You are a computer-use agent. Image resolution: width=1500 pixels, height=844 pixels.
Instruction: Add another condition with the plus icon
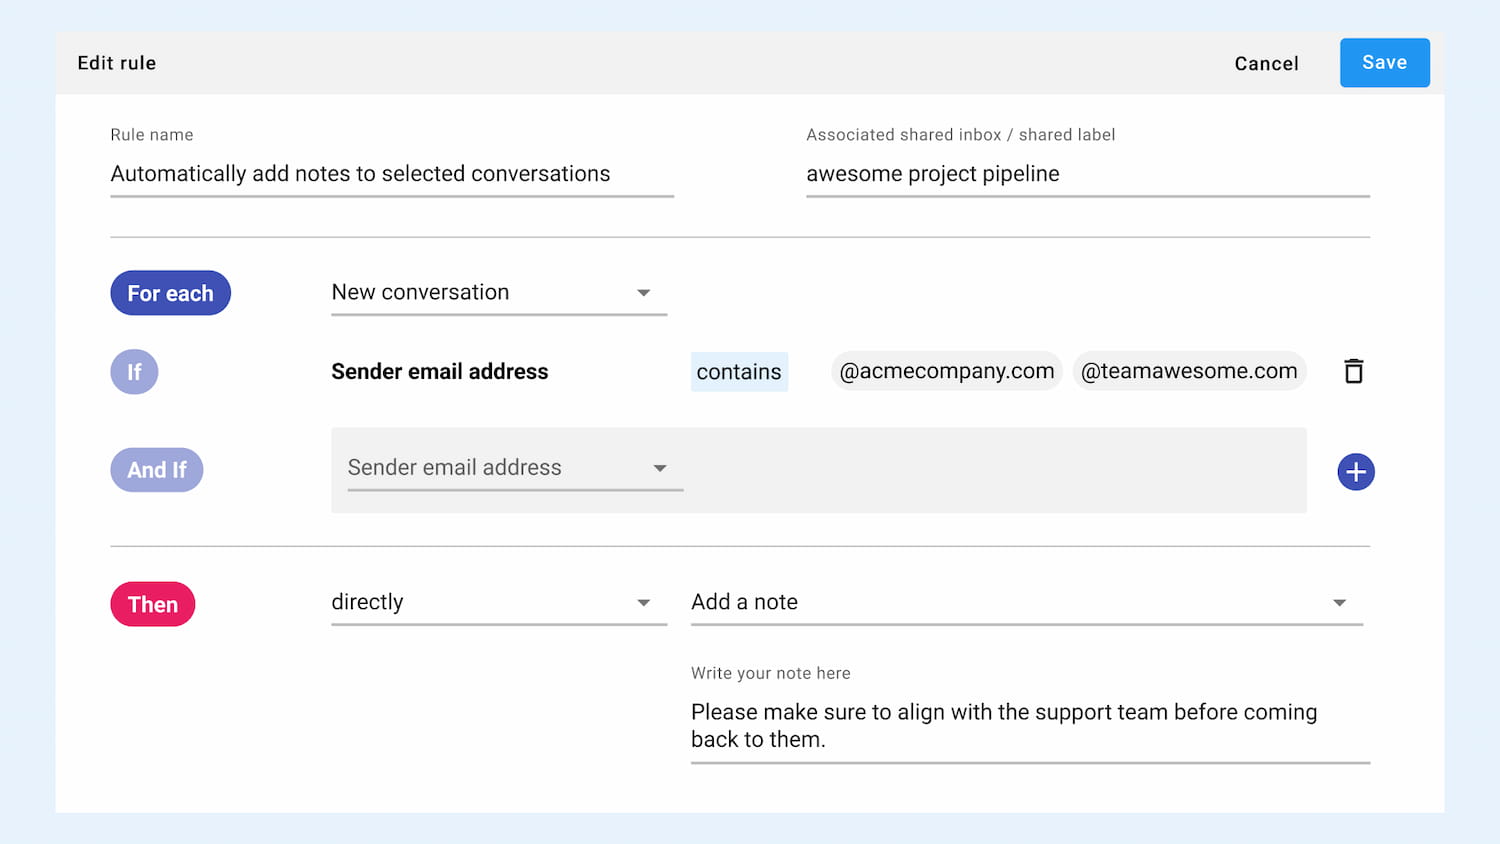coord(1355,472)
